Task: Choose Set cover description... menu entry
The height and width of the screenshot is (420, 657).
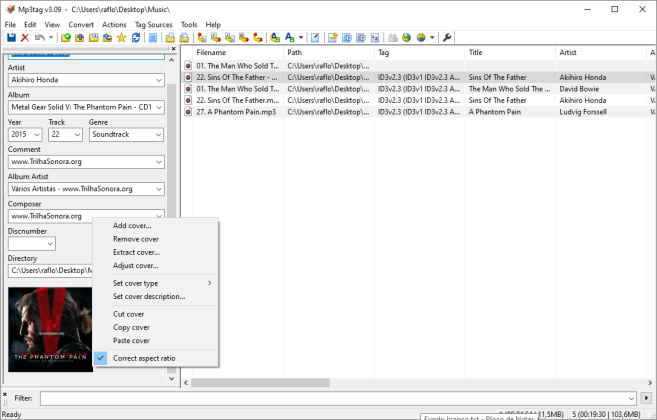Action: click(155, 296)
